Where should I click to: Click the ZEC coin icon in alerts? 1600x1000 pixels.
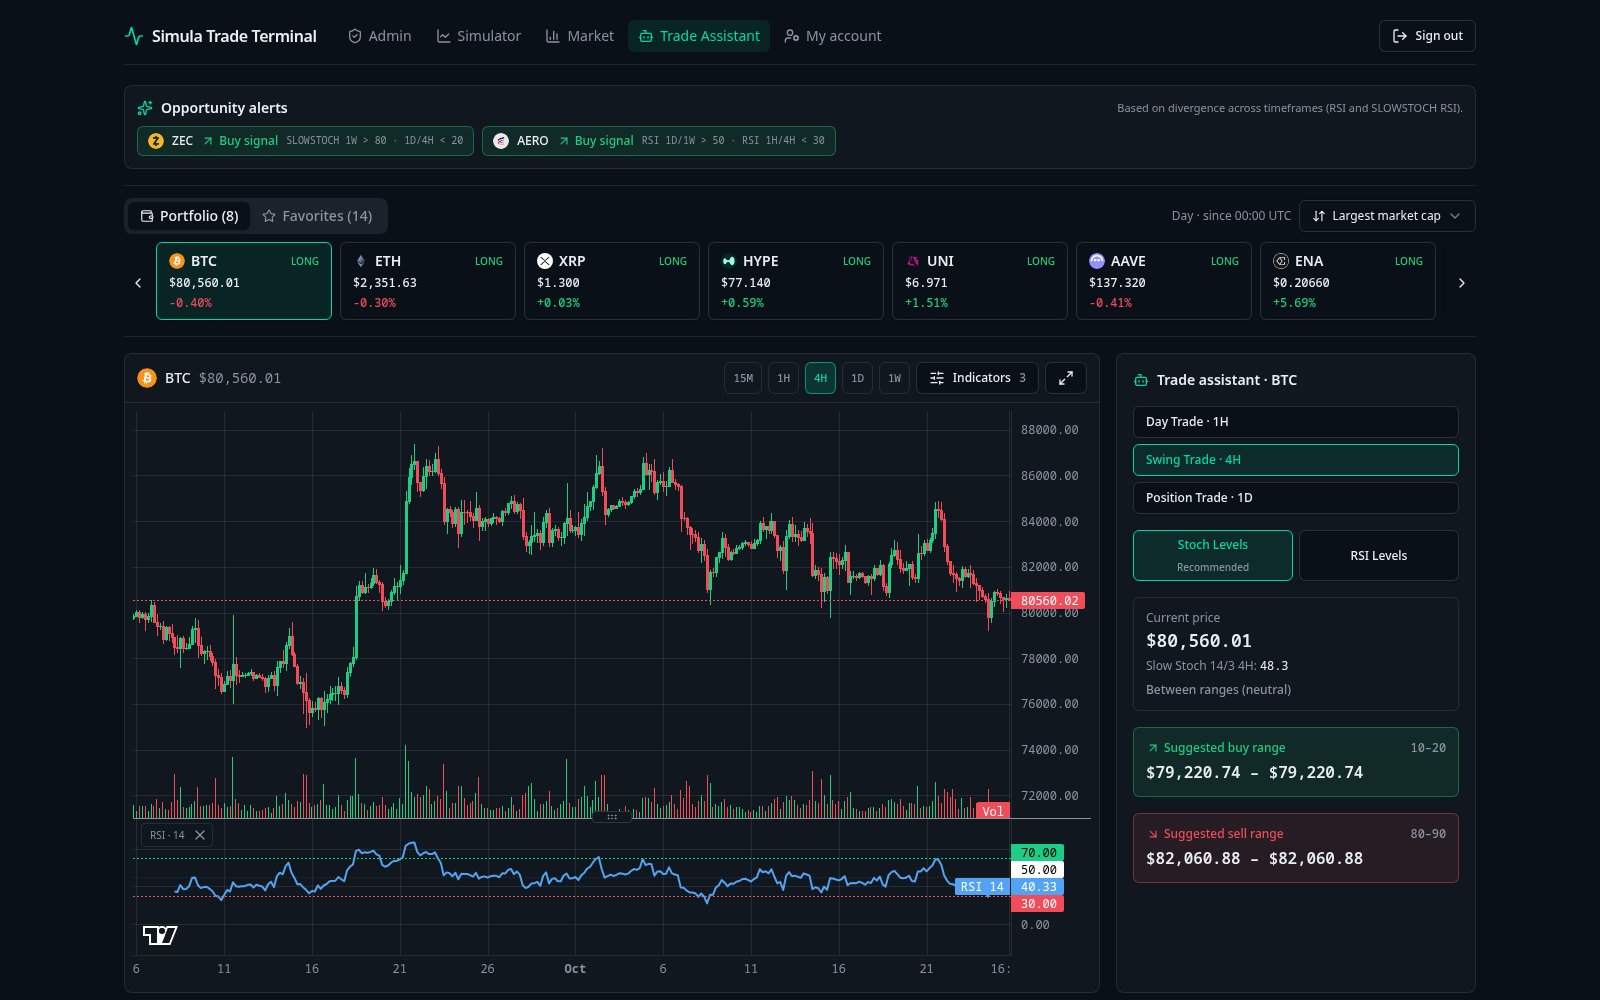coord(156,141)
